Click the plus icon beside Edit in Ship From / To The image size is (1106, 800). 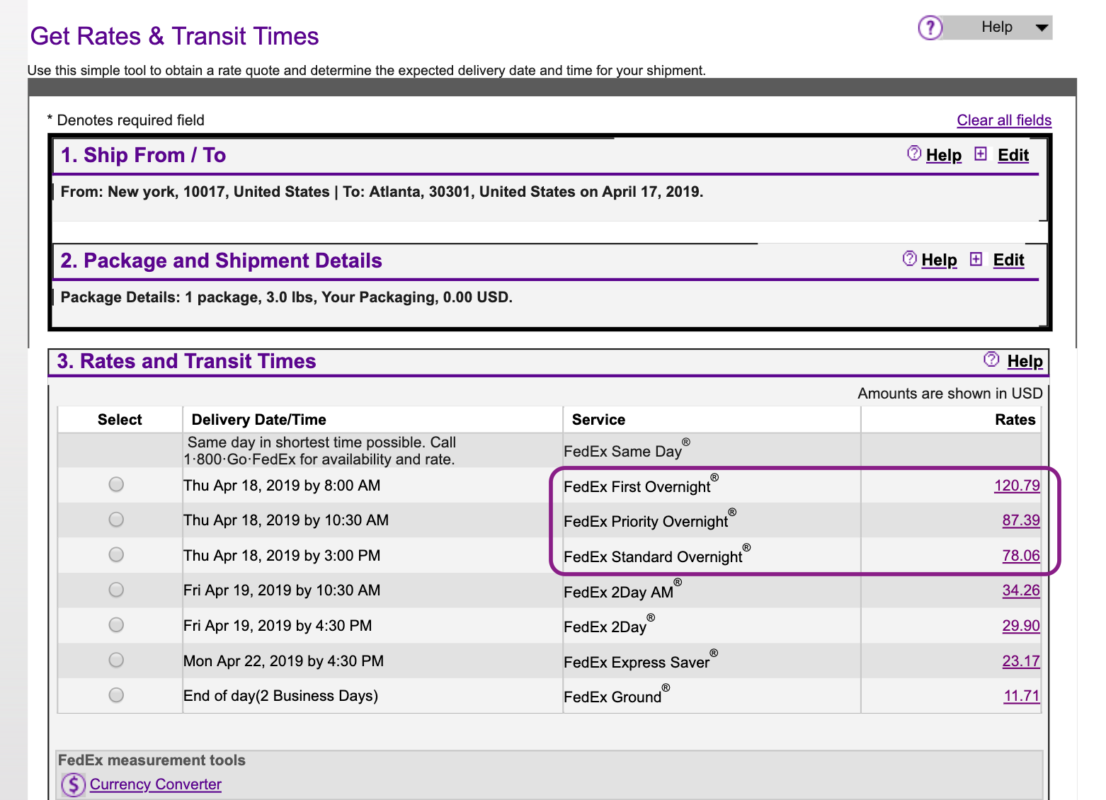click(x=981, y=155)
